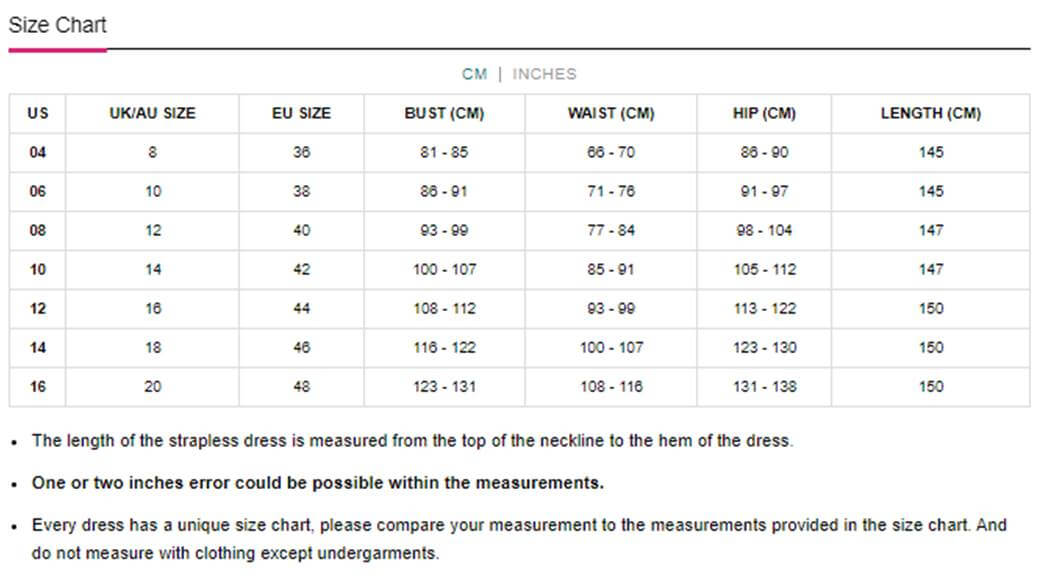Click the bold inches error note
This screenshot has width=1043, height=583.
click(x=318, y=483)
